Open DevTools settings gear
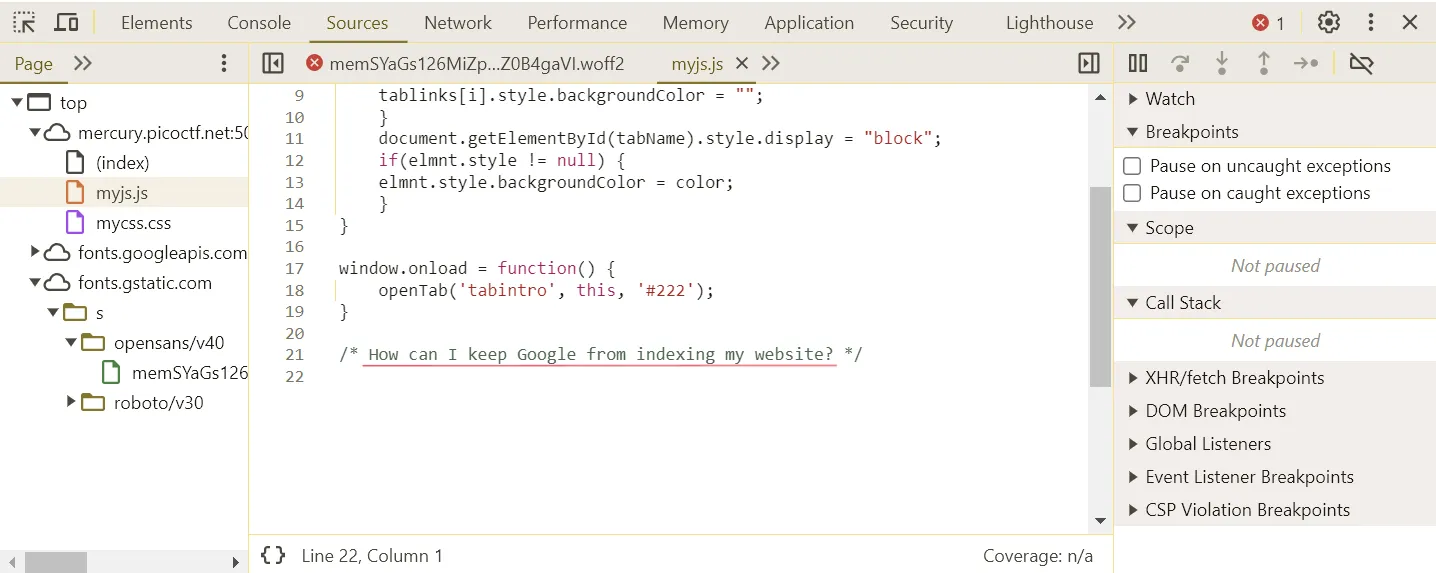Screen dimensions: 1436x573 point(1328,22)
